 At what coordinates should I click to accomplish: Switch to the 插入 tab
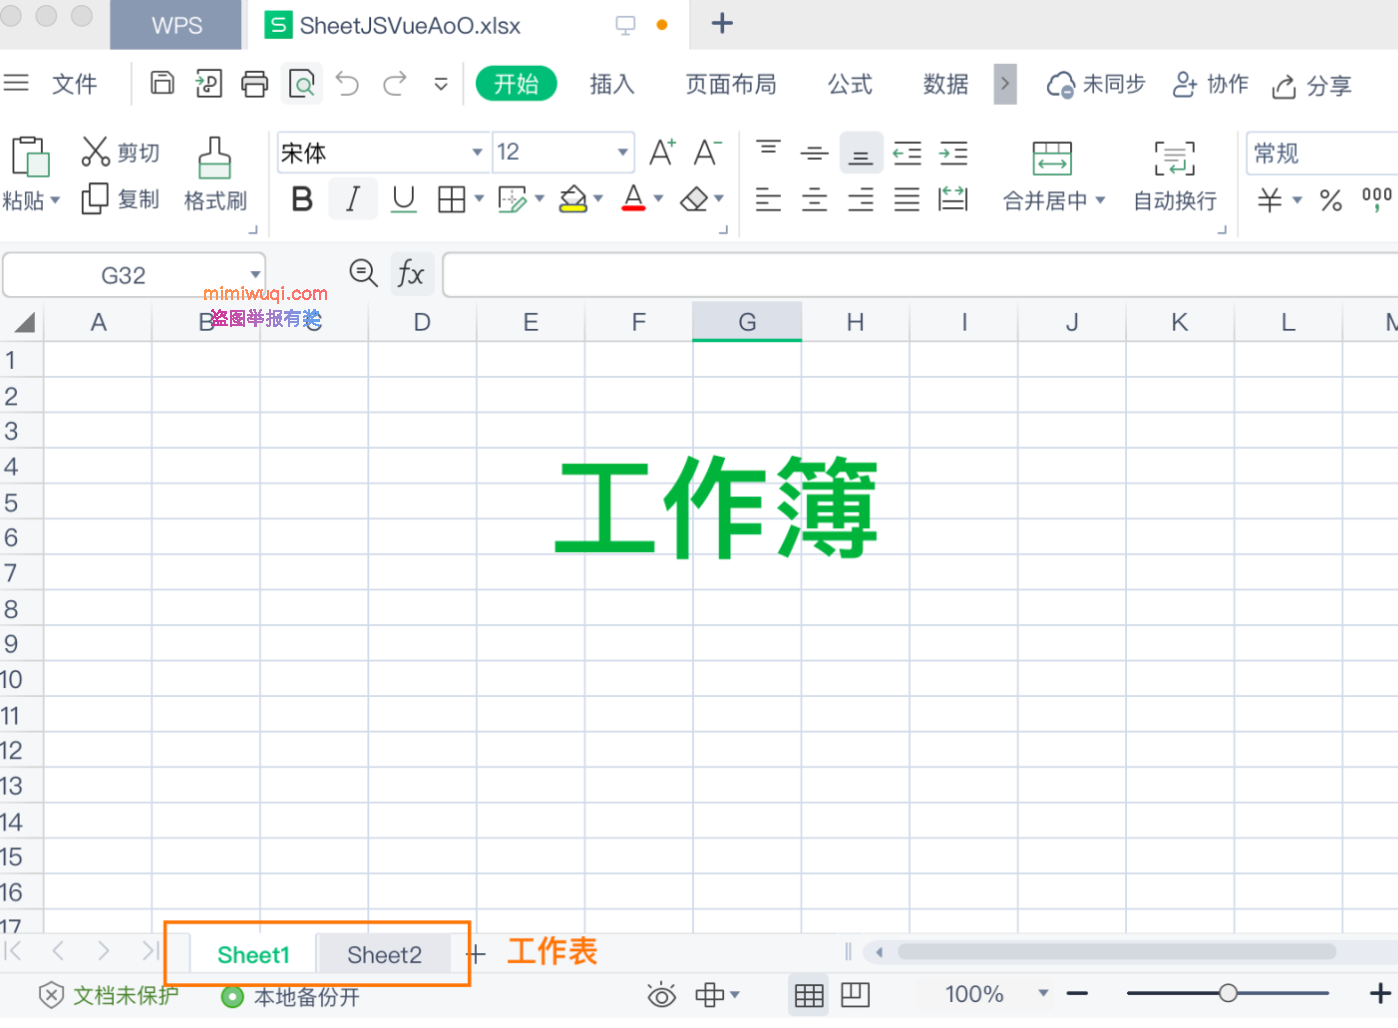(612, 84)
